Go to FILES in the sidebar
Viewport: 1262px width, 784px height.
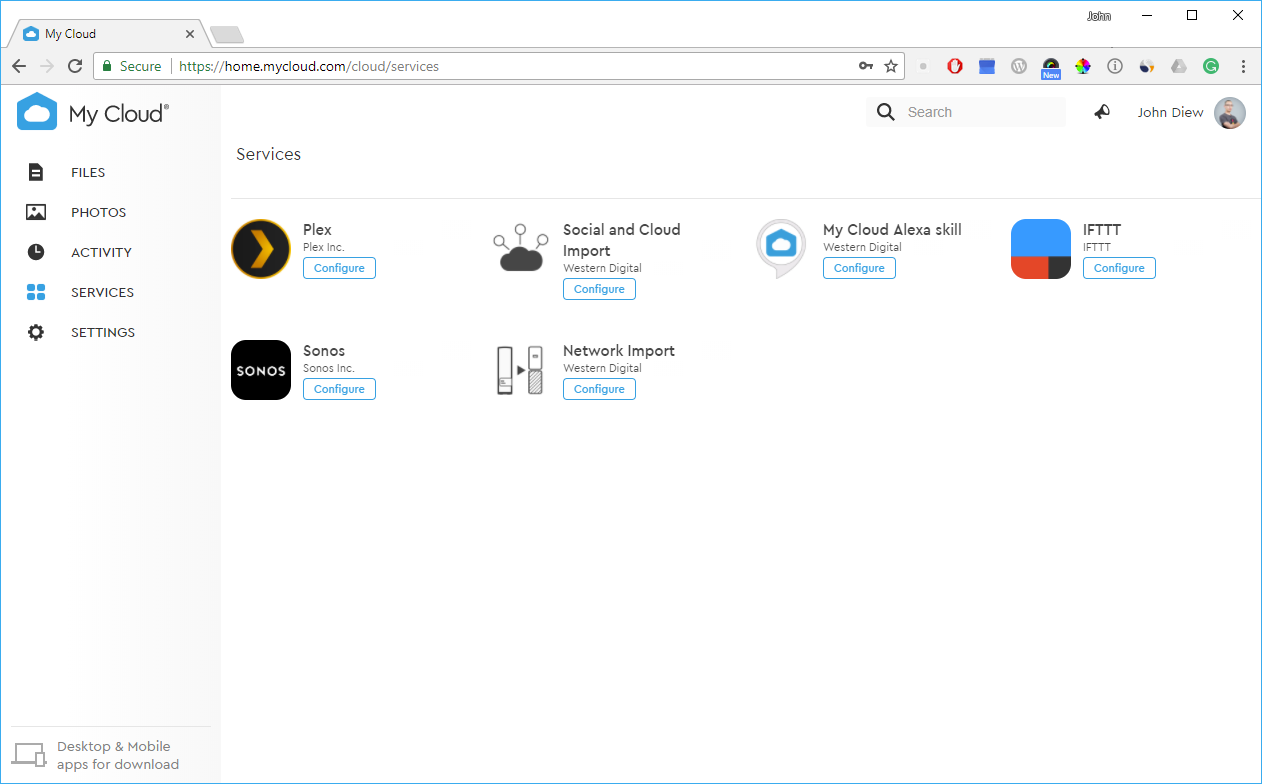88,172
